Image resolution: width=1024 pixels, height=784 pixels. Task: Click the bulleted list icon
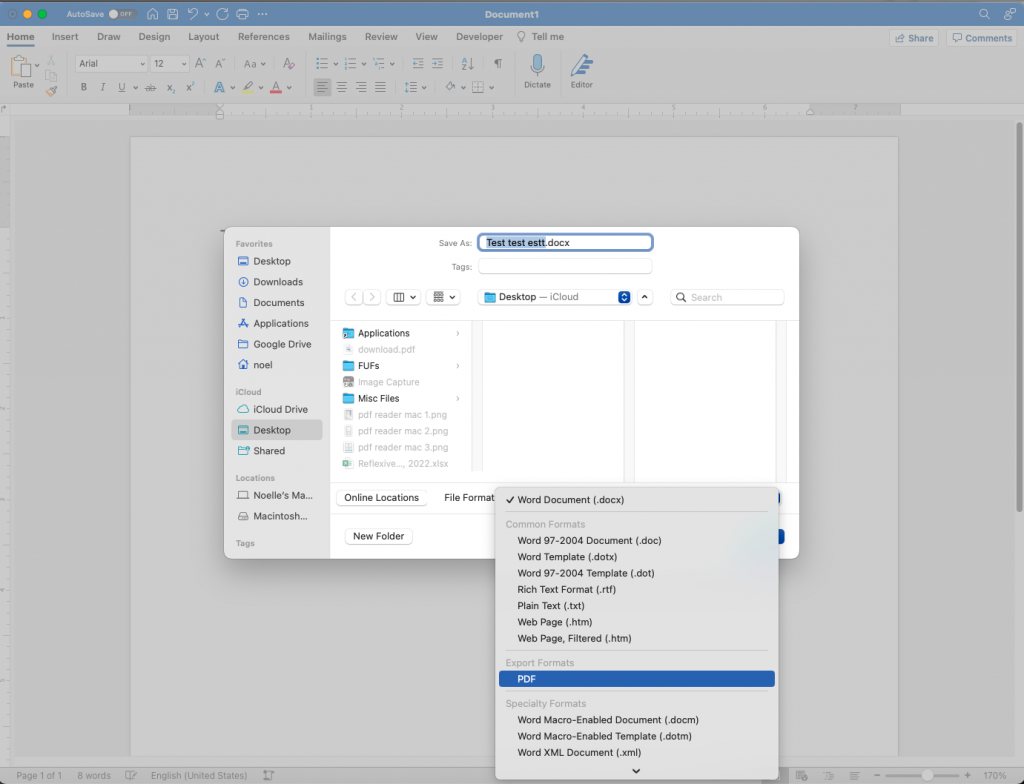322,63
